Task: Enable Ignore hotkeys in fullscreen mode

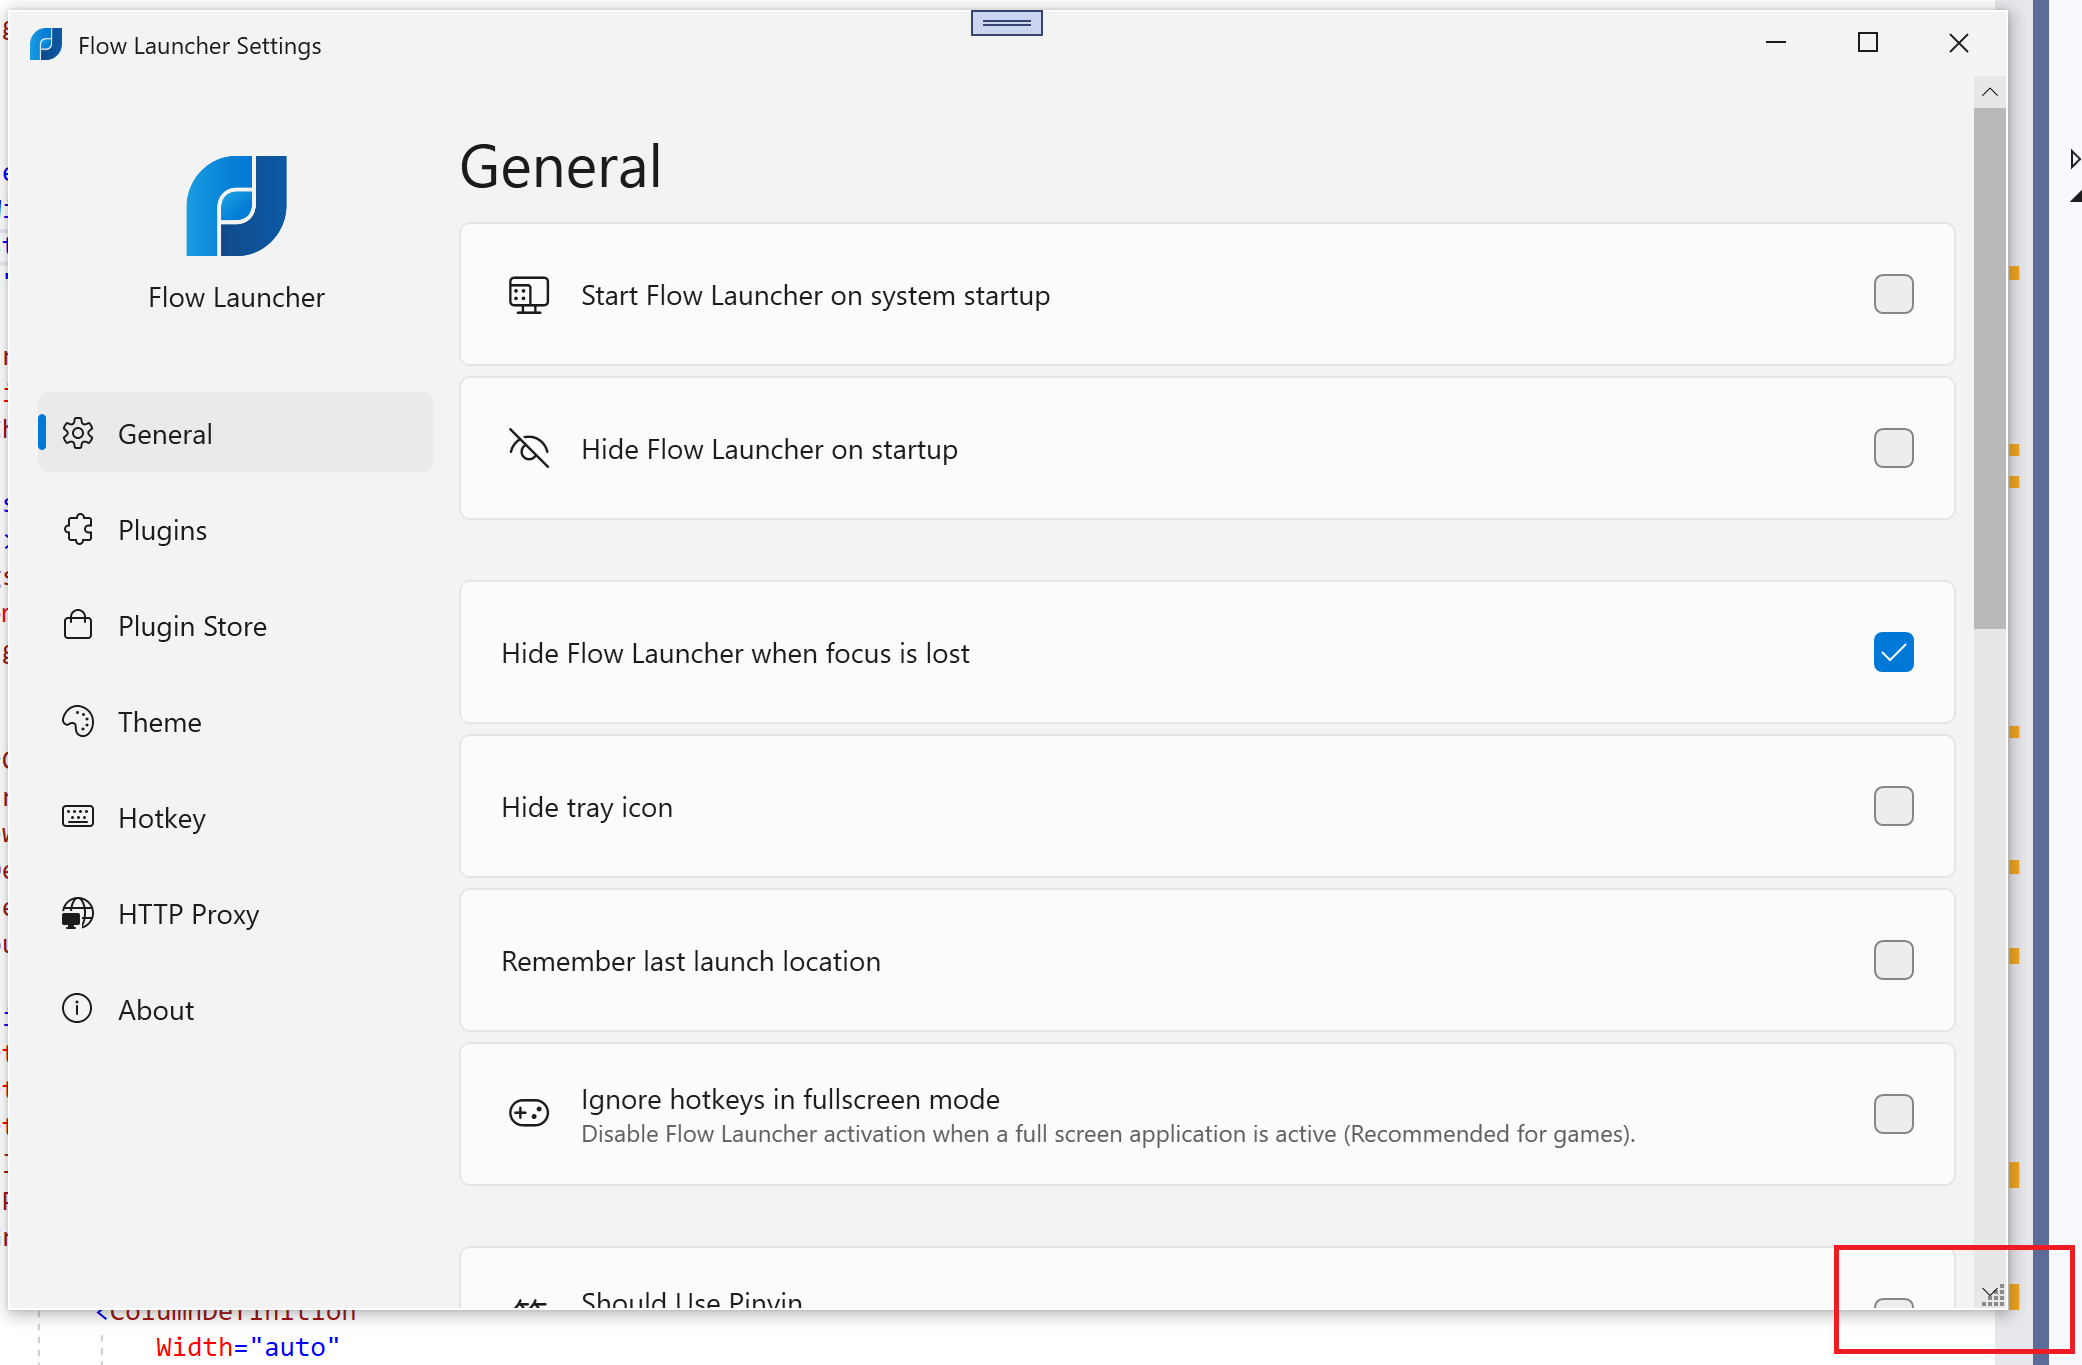Action: point(1892,1114)
